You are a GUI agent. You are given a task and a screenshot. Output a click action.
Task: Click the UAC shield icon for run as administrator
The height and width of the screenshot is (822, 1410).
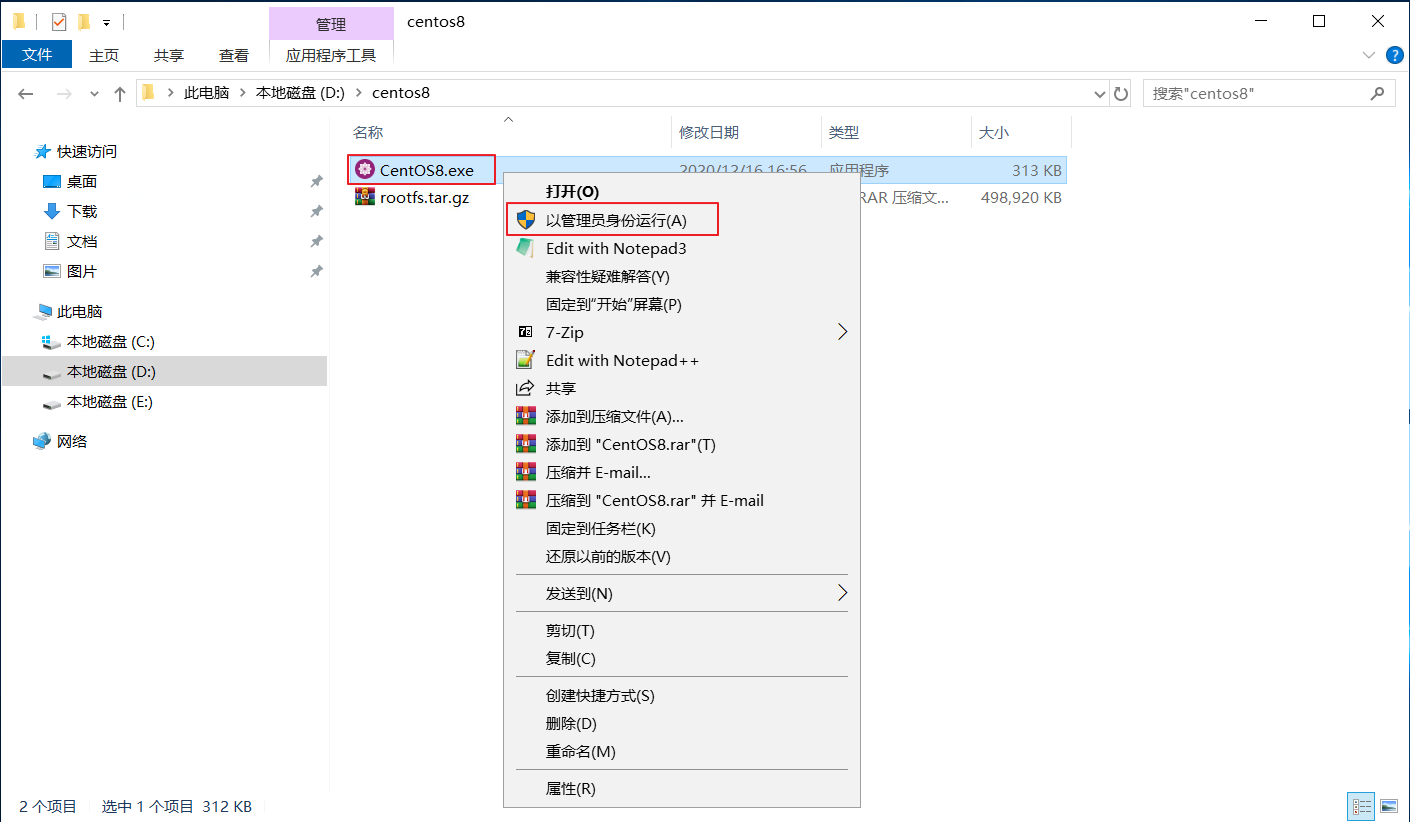525,220
